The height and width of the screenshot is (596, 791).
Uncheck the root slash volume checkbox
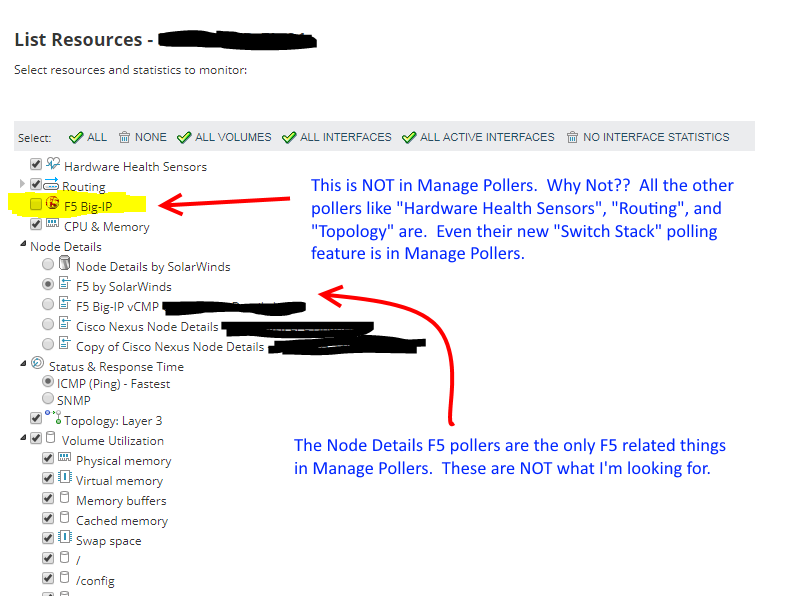[48, 558]
